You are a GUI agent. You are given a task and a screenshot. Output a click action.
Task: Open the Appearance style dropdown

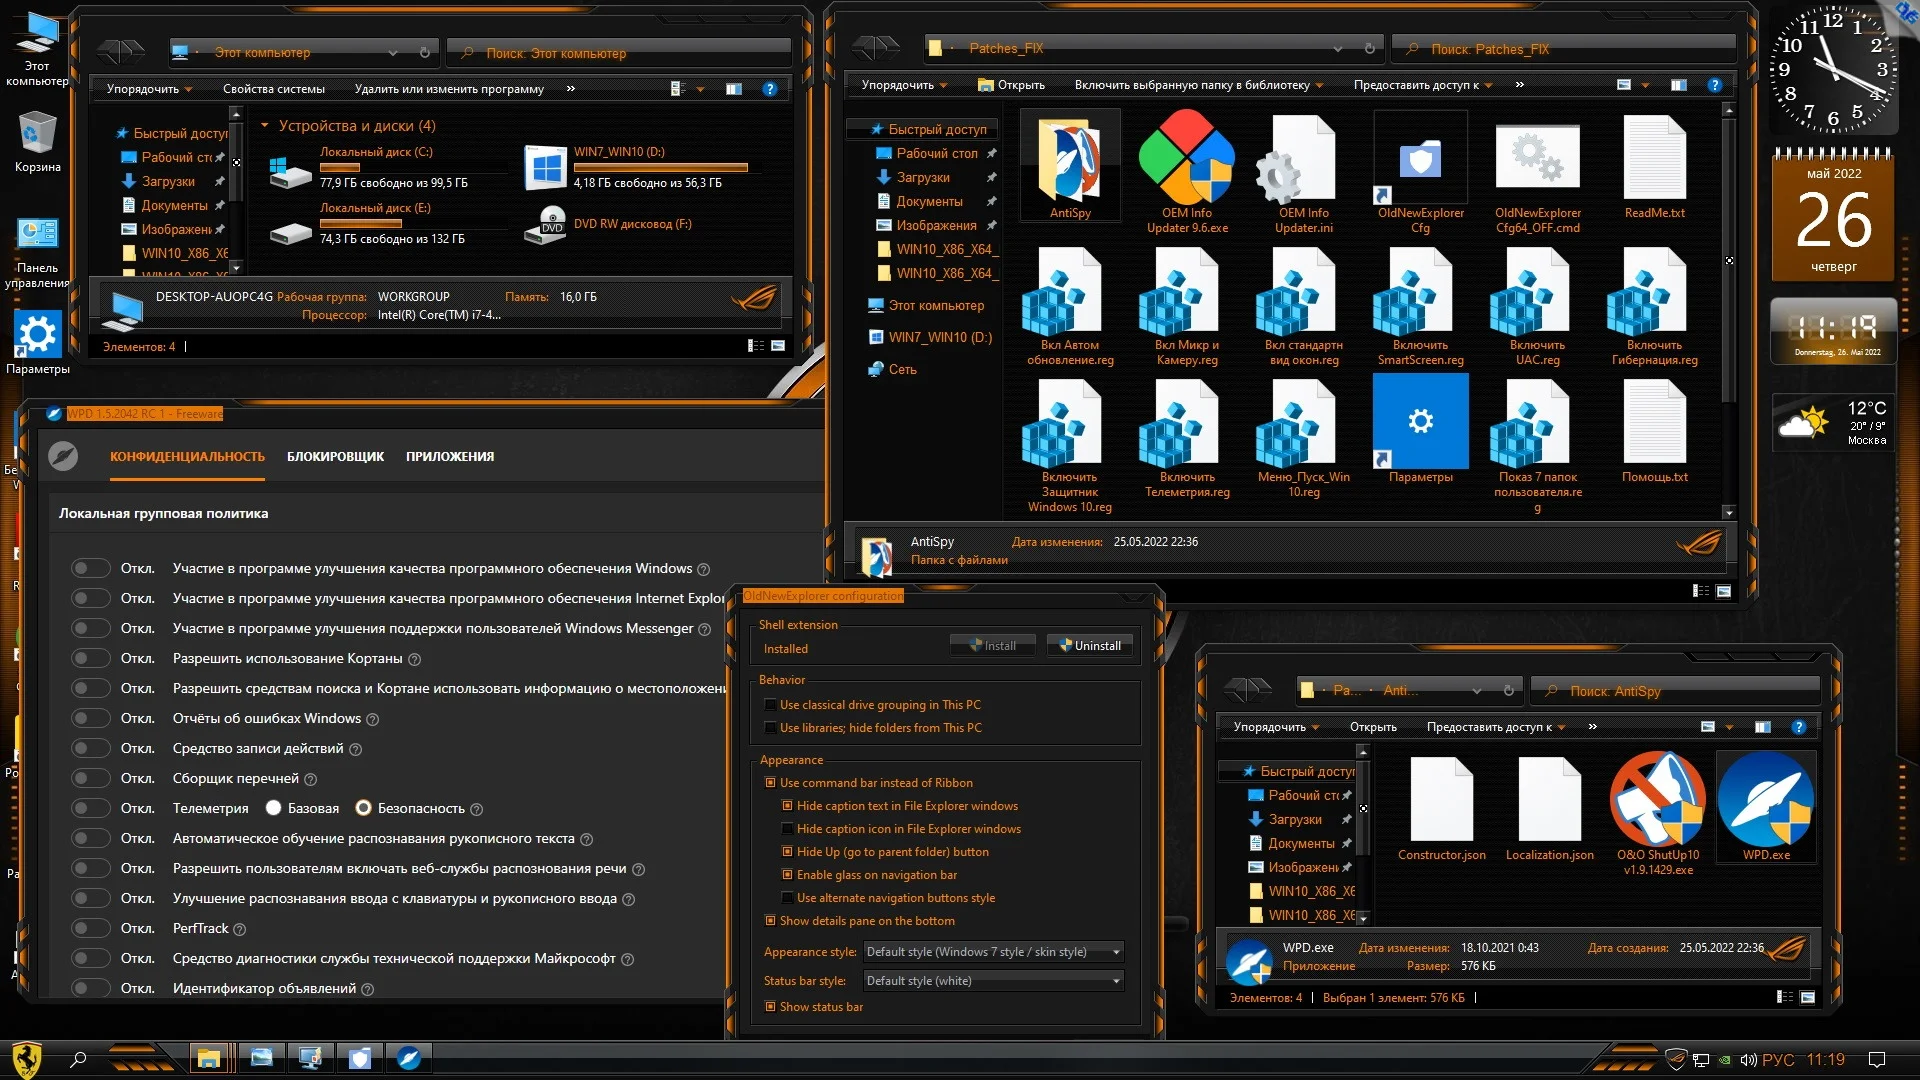point(992,952)
